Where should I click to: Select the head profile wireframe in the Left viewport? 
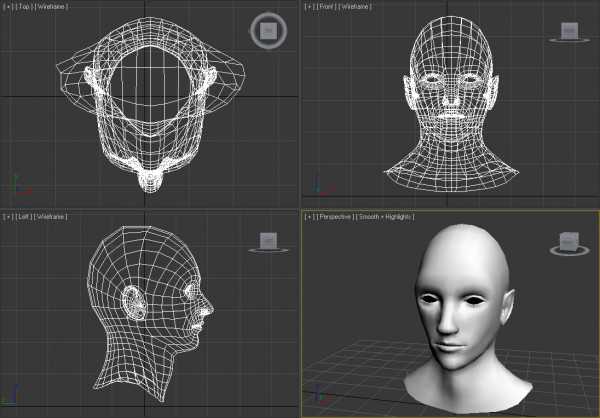point(150,313)
